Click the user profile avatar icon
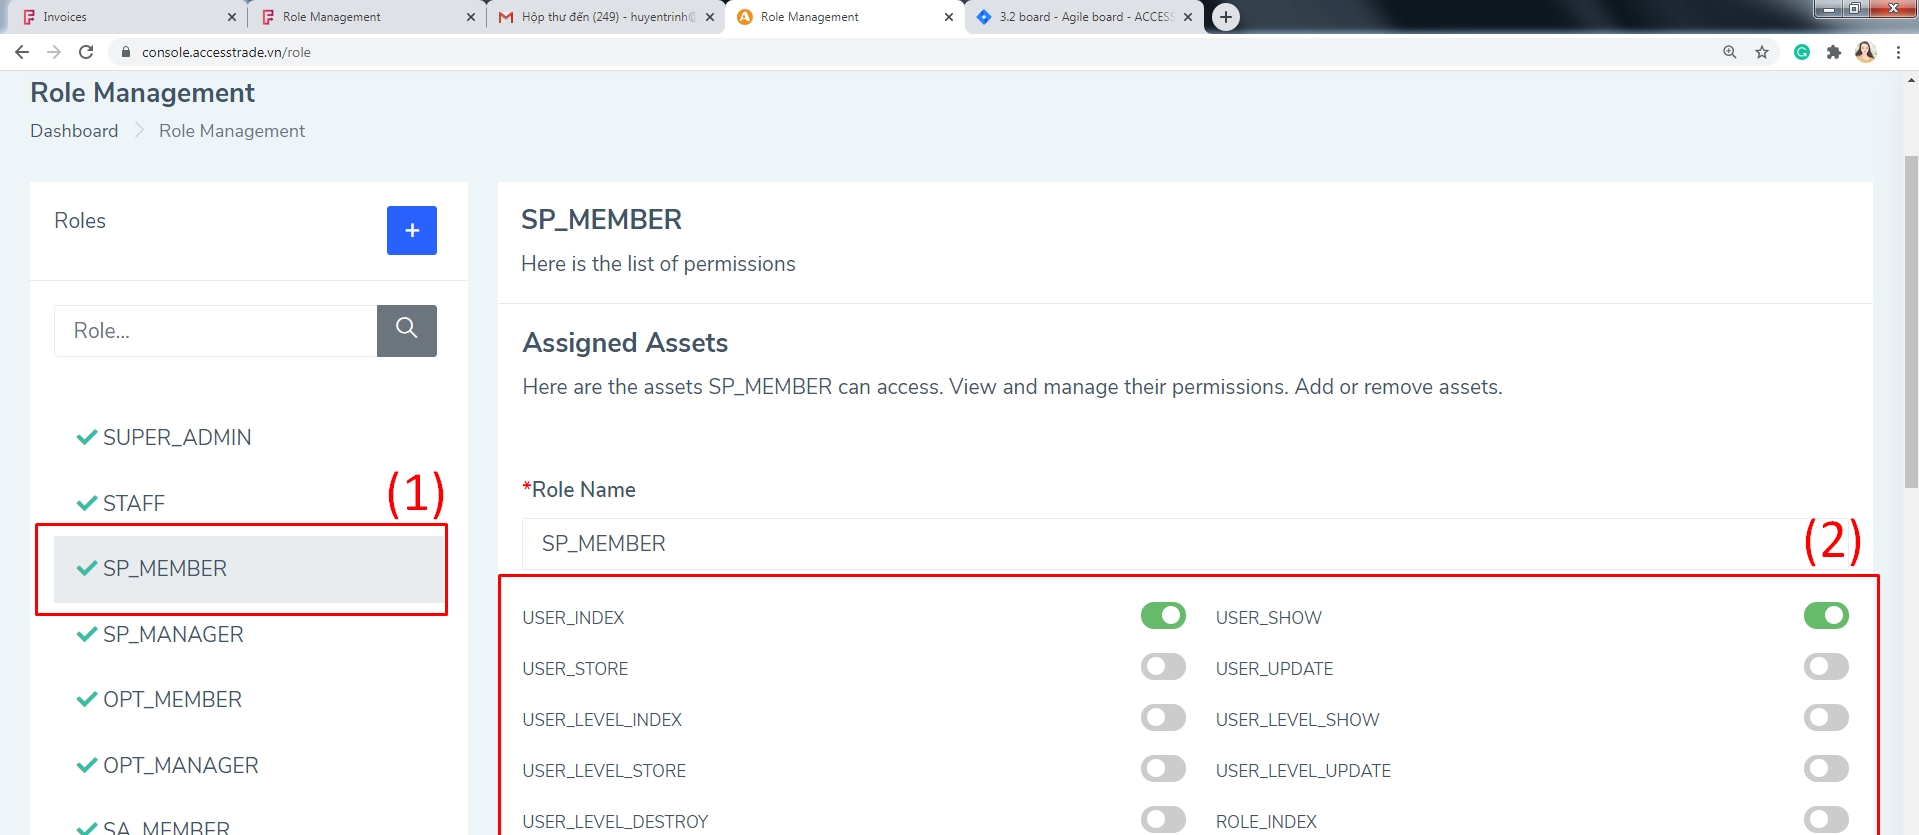This screenshot has width=1919, height=835. click(x=1865, y=52)
